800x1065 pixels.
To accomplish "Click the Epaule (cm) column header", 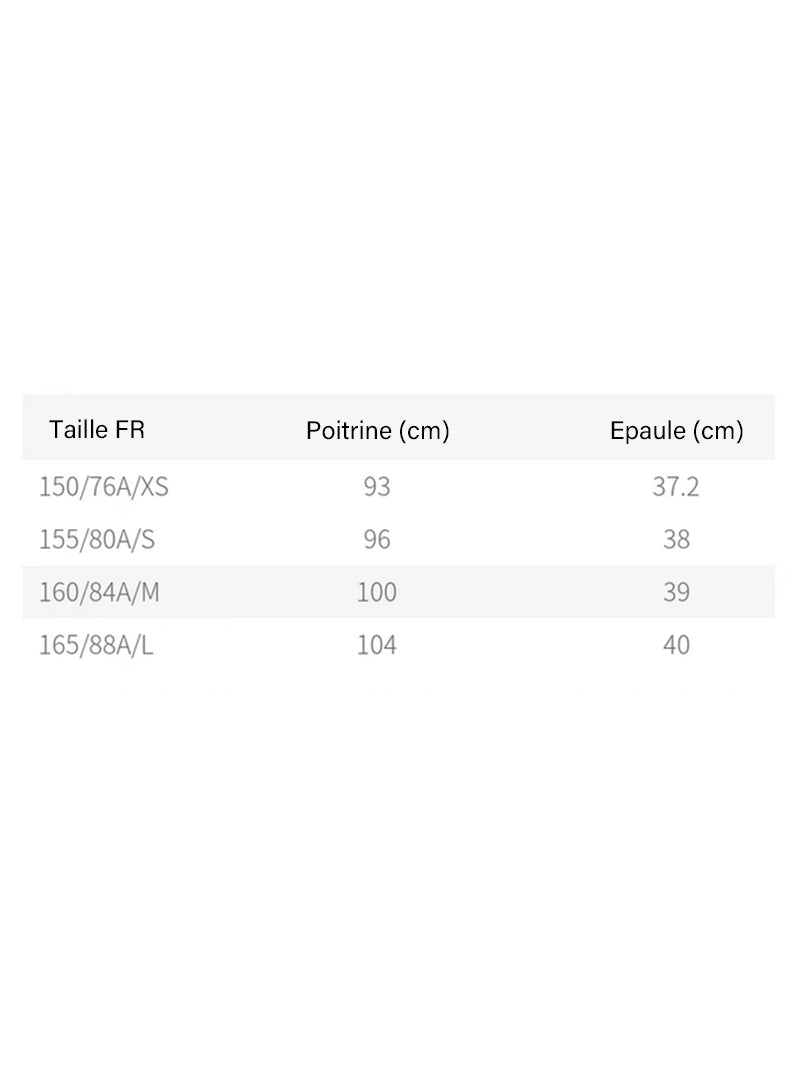I will click(676, 431).
